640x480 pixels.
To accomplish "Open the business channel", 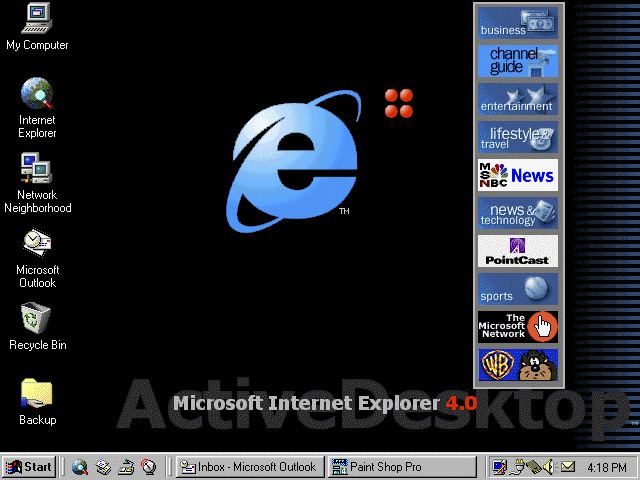I will [x=518, y=23].
